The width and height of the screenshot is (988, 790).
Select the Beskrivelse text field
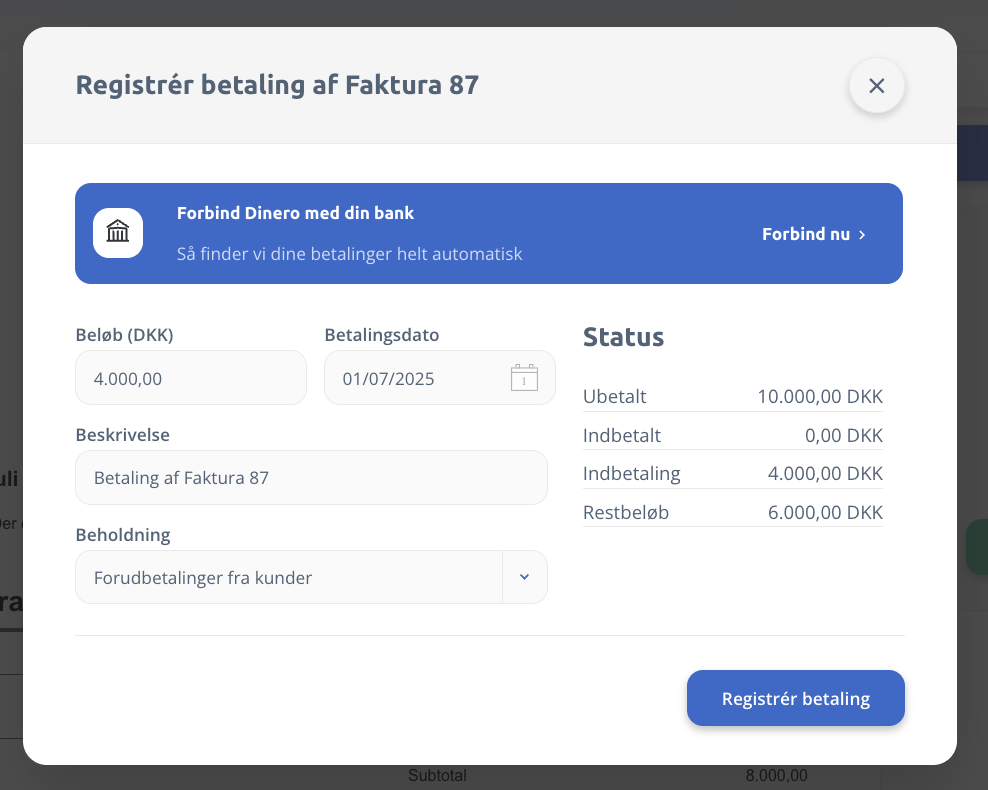[x=310, y=478]
